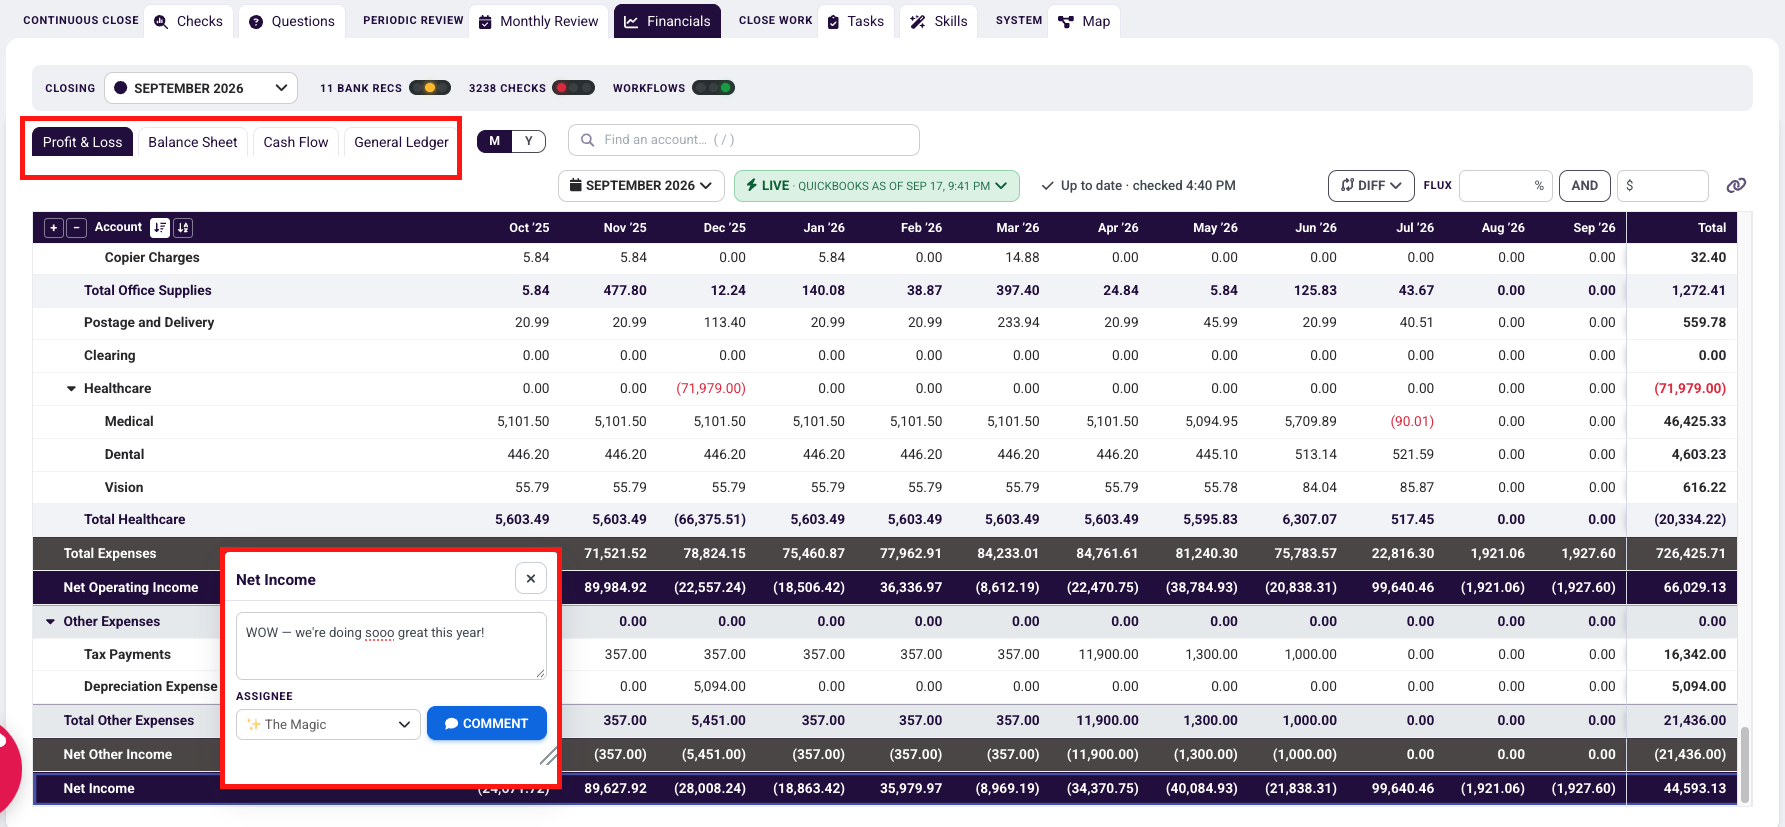Click the 11 Bank Recs status lights

click(430, 88)
